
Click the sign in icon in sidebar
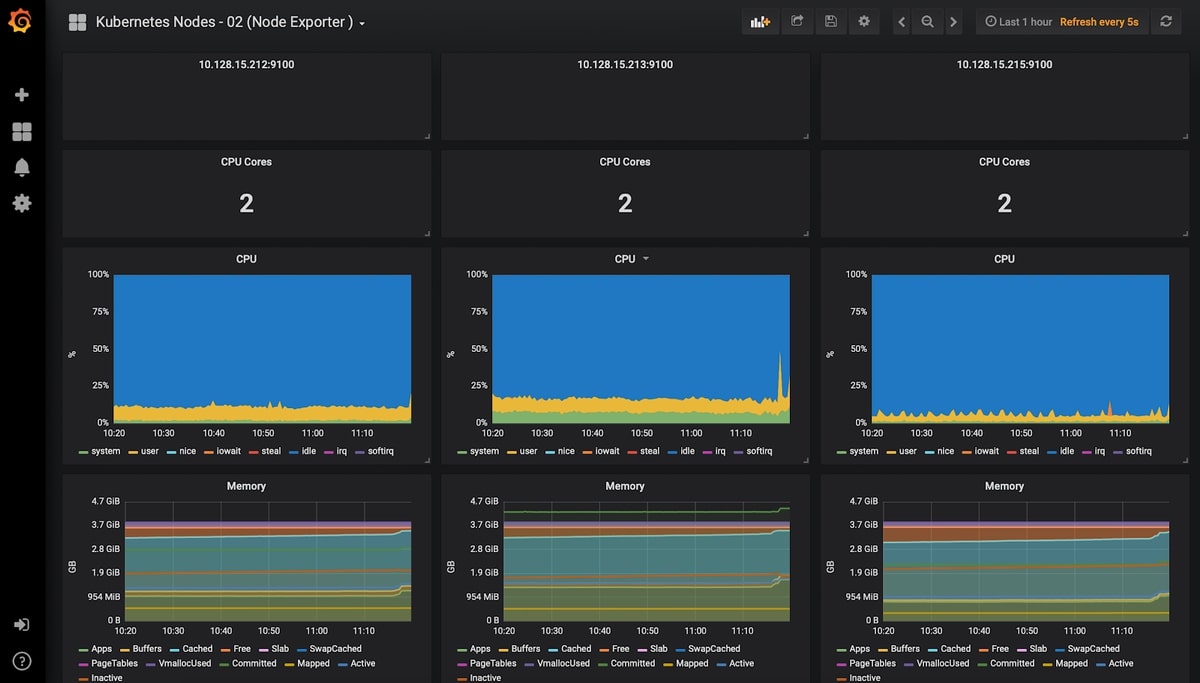tap(22, 625)
